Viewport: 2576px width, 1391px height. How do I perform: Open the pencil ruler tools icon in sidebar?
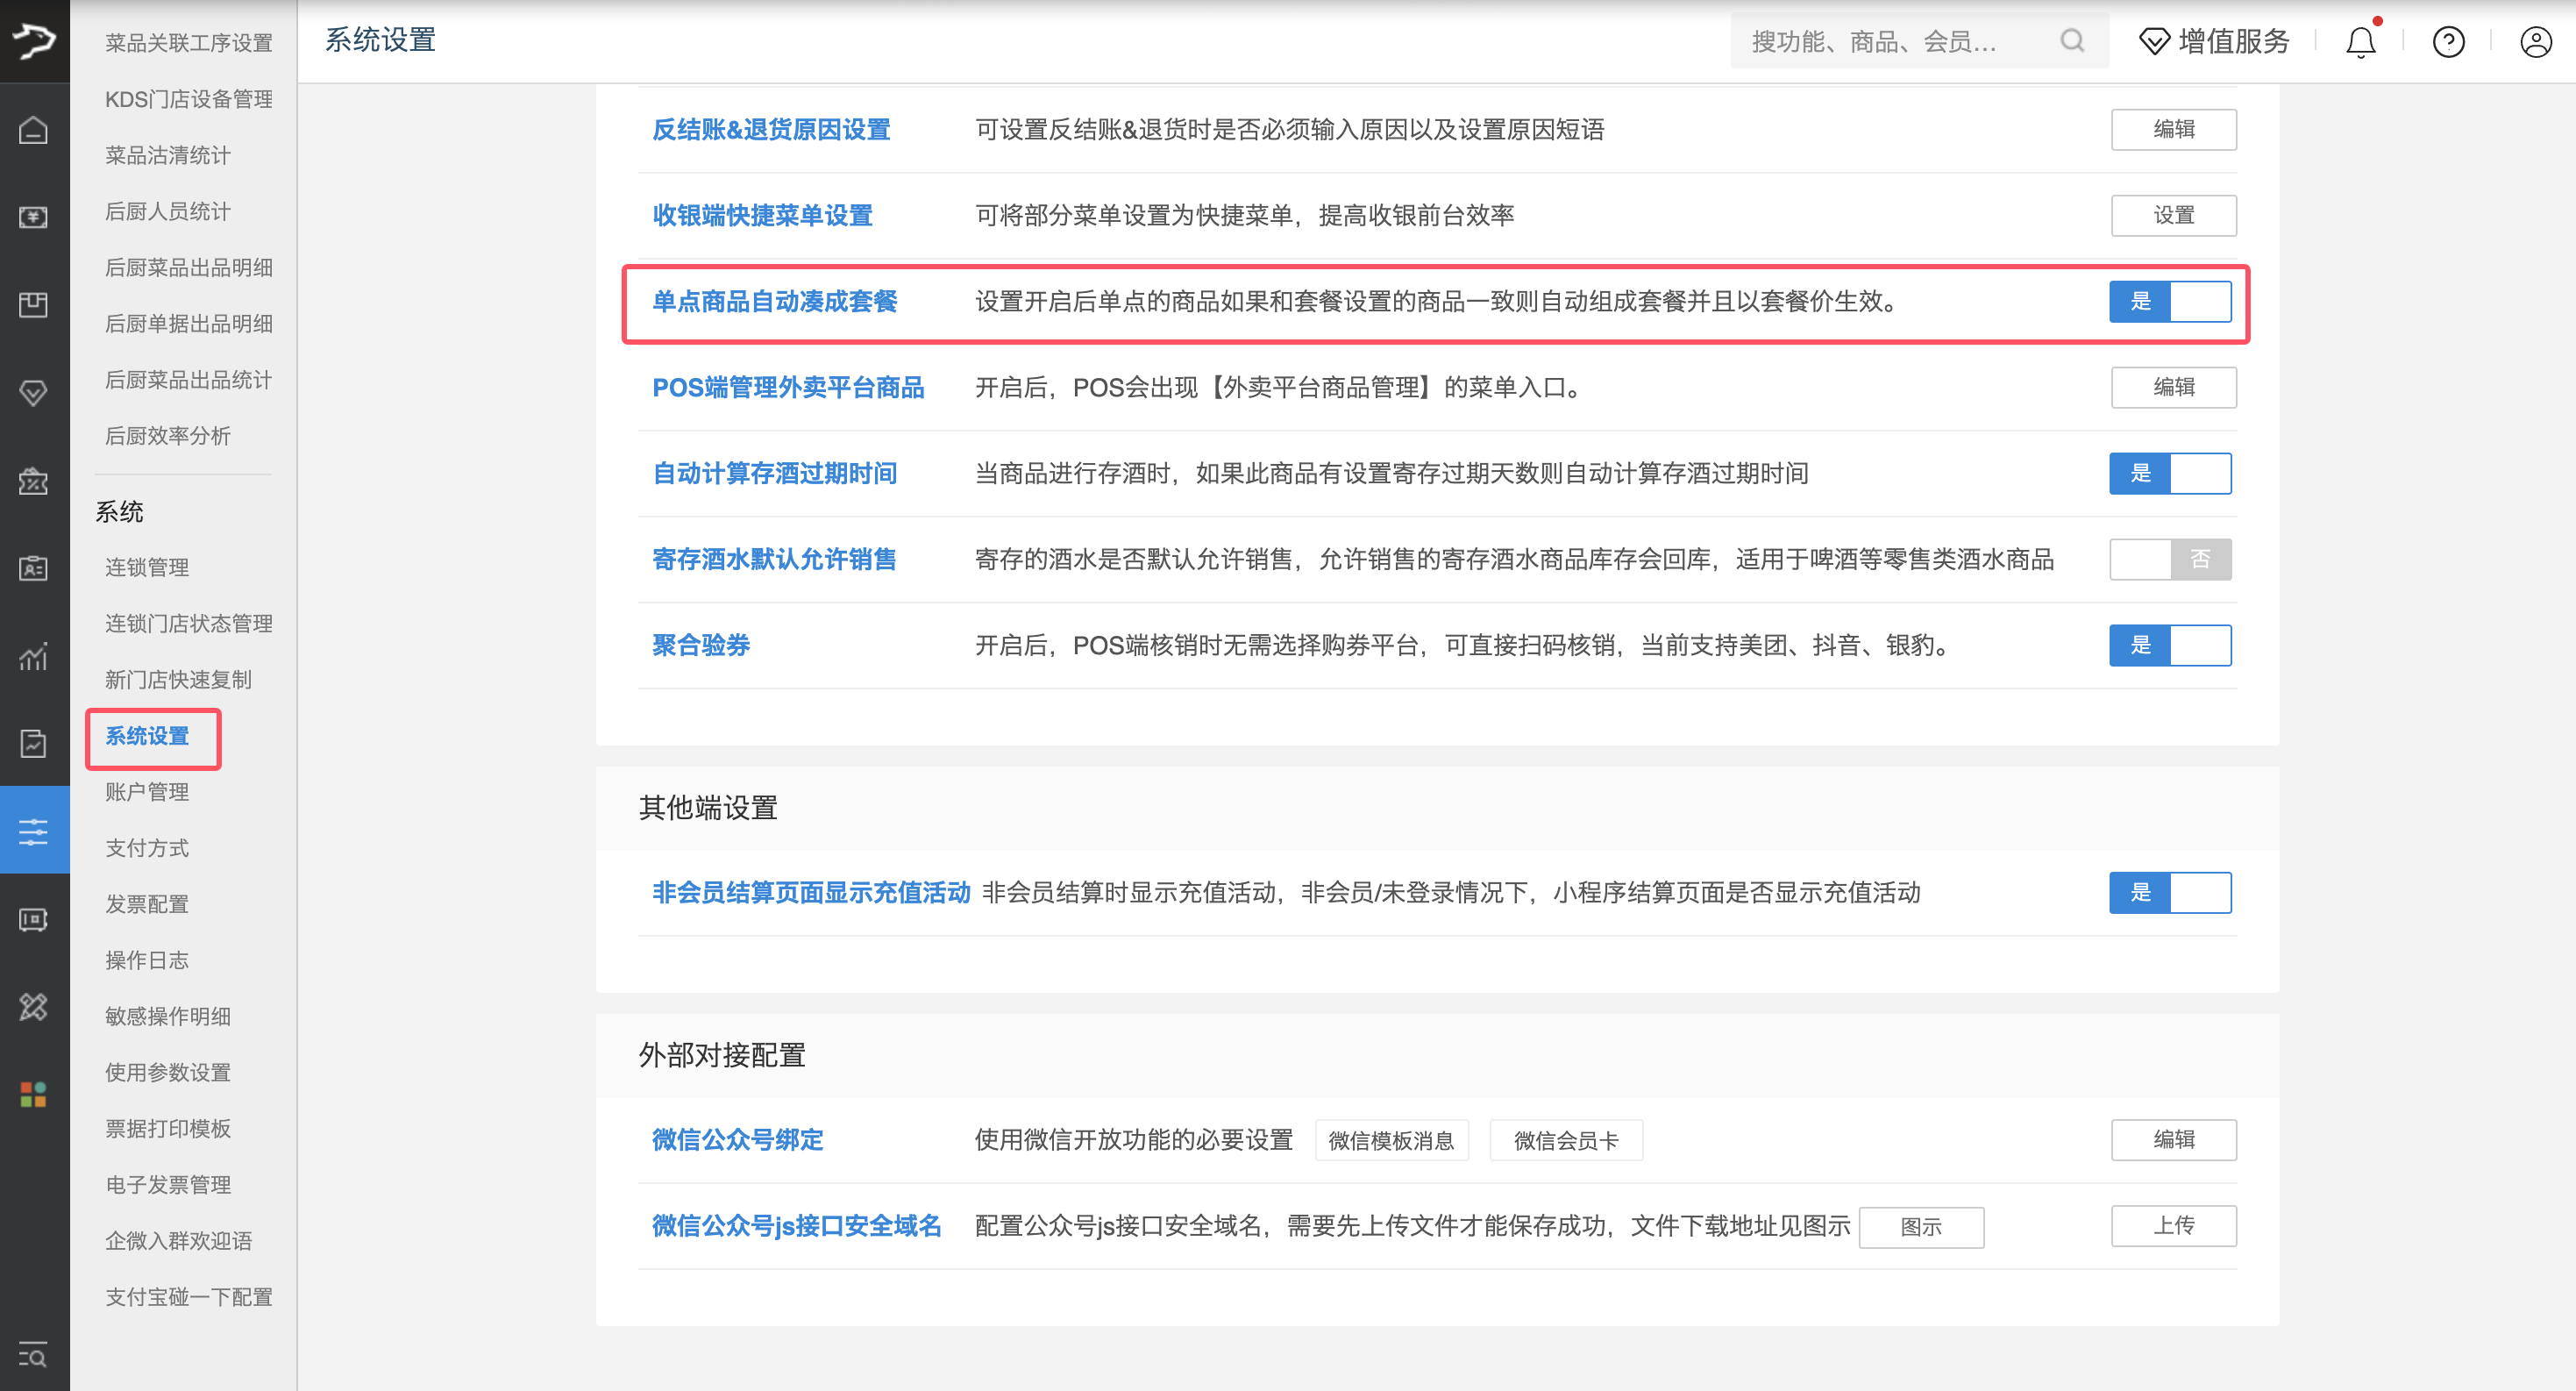34,1007
